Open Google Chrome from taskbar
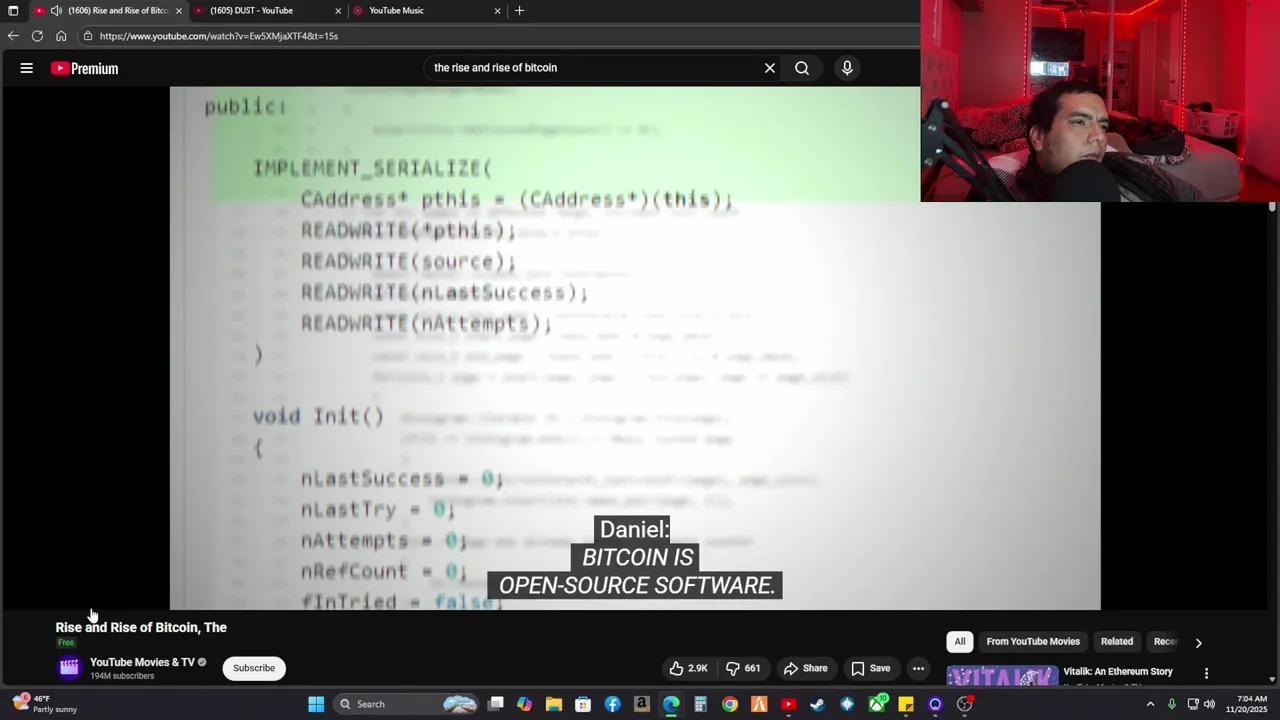Viewport: 1280px width, 720px height. click(x=730, y=704)
